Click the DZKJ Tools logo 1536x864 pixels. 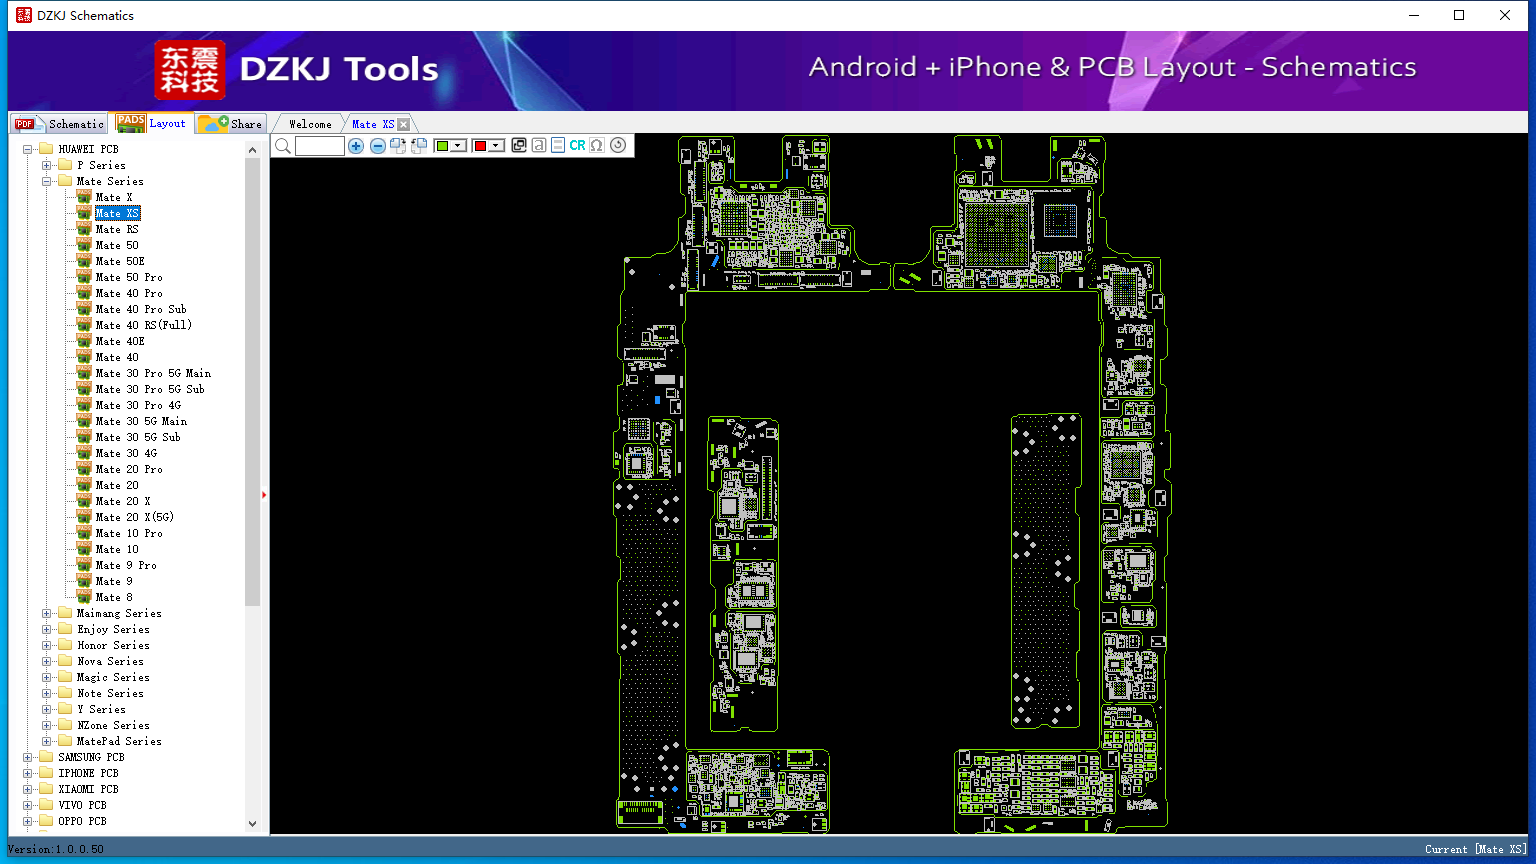(297, 69)
